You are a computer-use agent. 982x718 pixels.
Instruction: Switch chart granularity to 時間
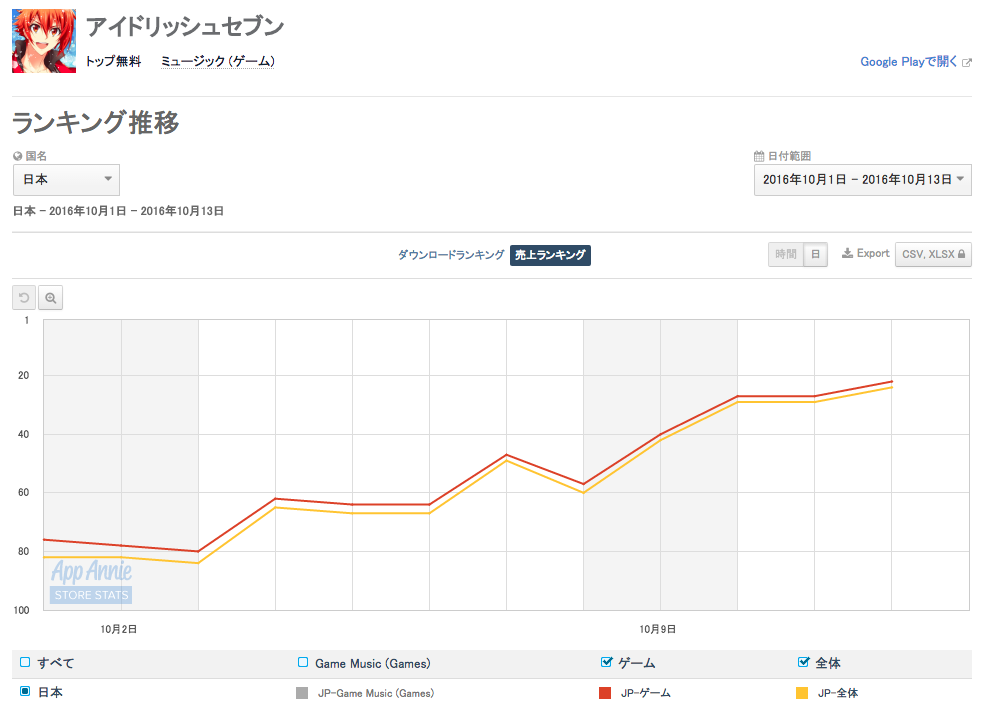(786, 254)
